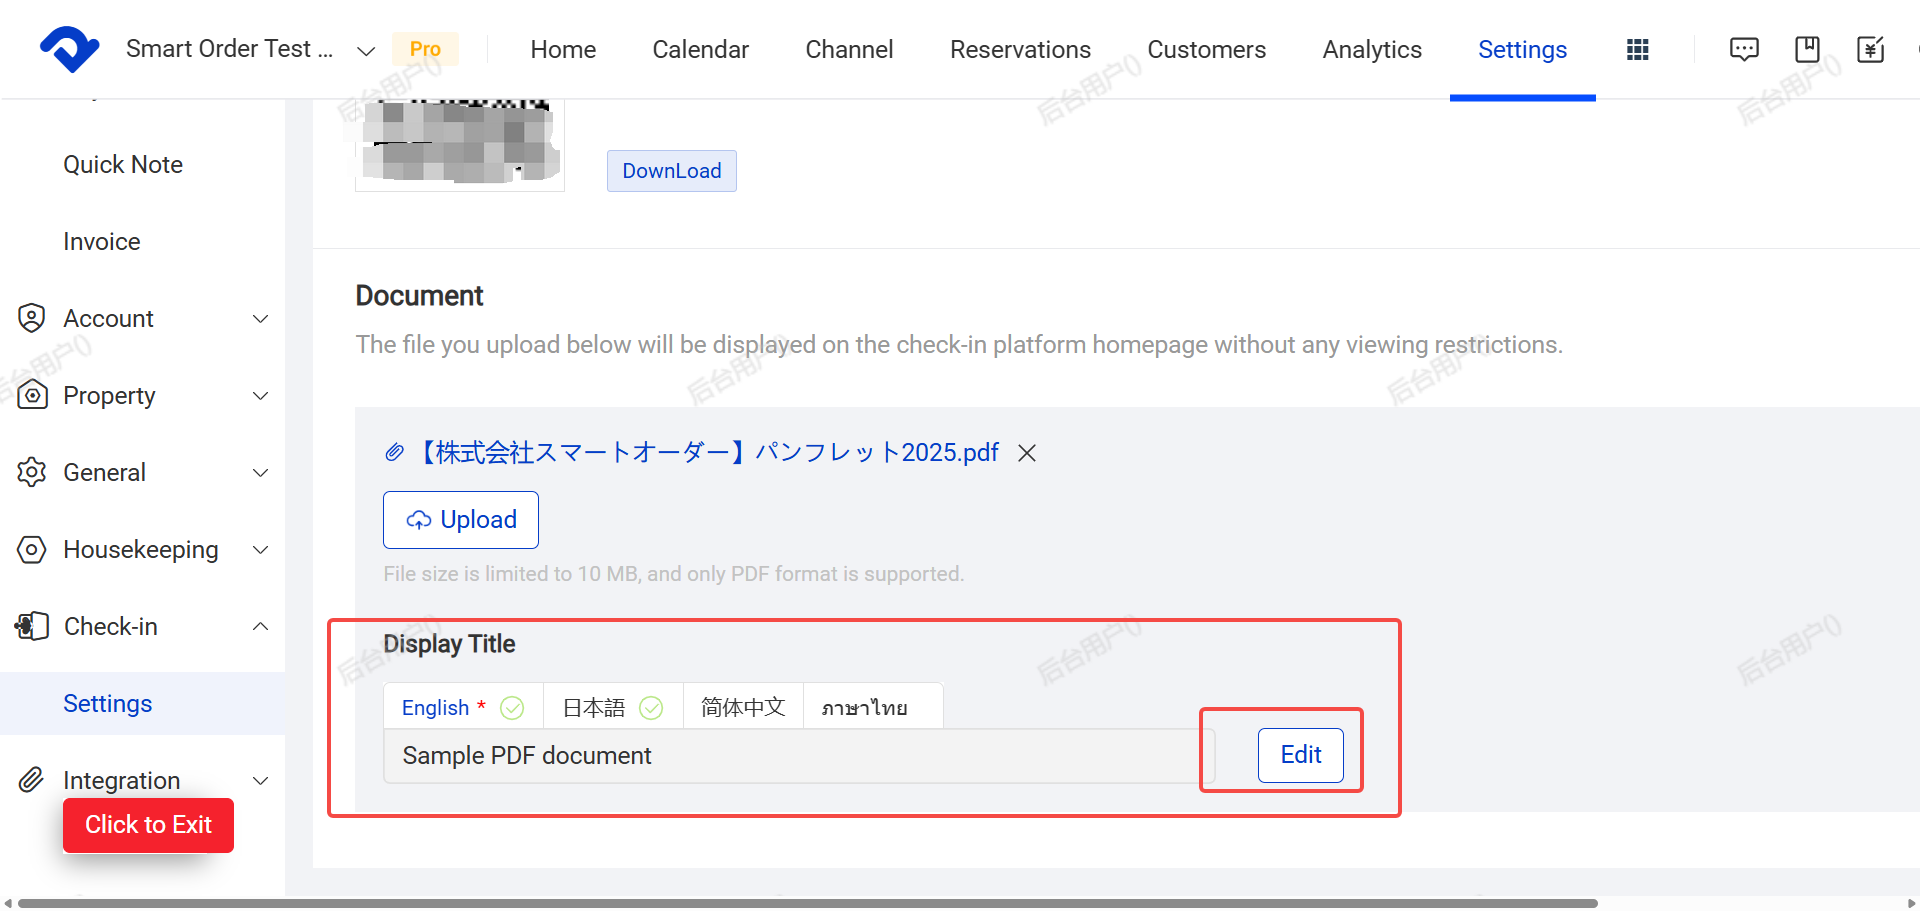Screen dimensions: 1920x911
Task: Expand the Integration menu chevron
Action: (x=261, y=781)
